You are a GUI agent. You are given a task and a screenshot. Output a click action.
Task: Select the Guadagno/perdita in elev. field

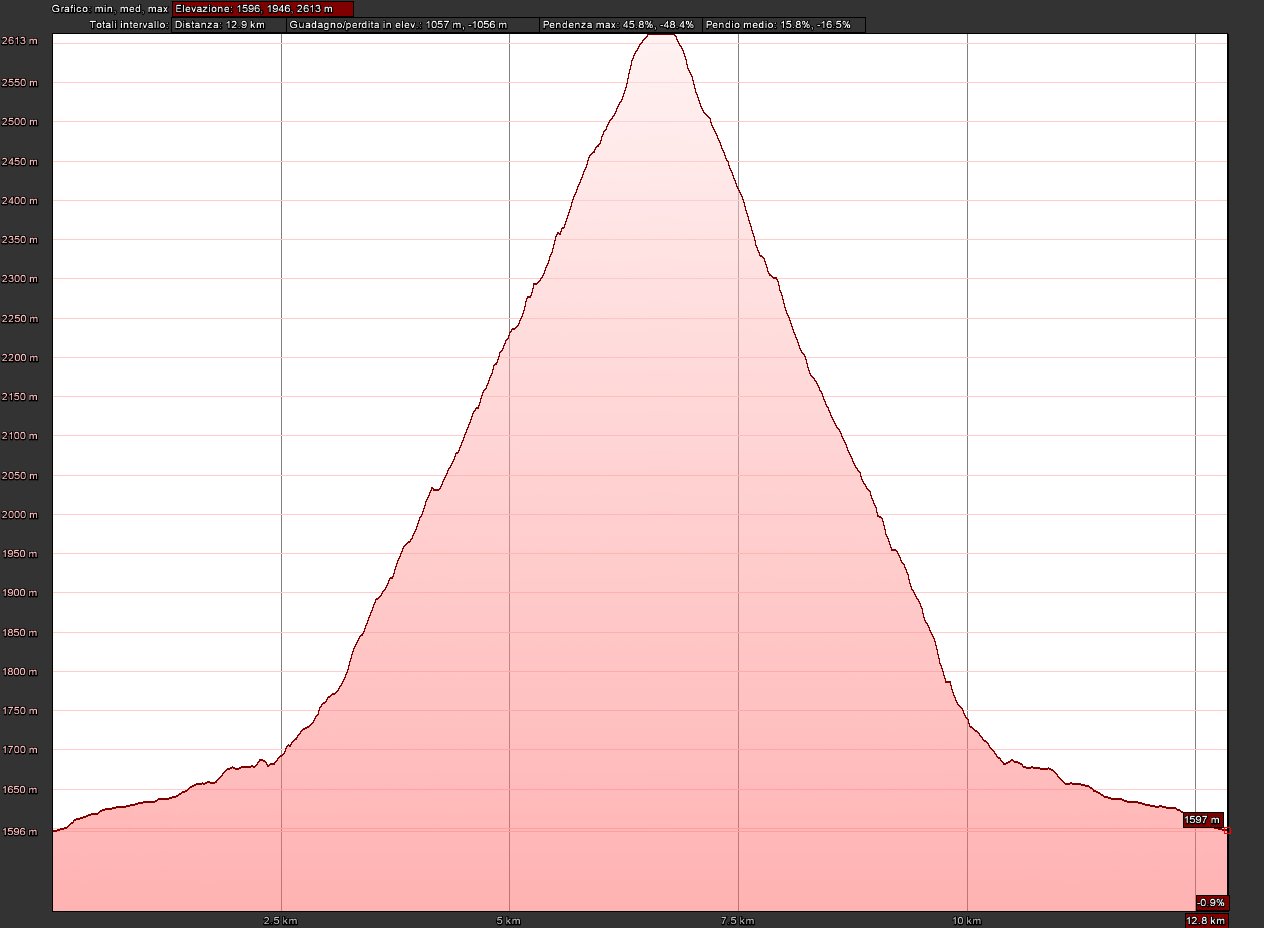pos(411,24)
